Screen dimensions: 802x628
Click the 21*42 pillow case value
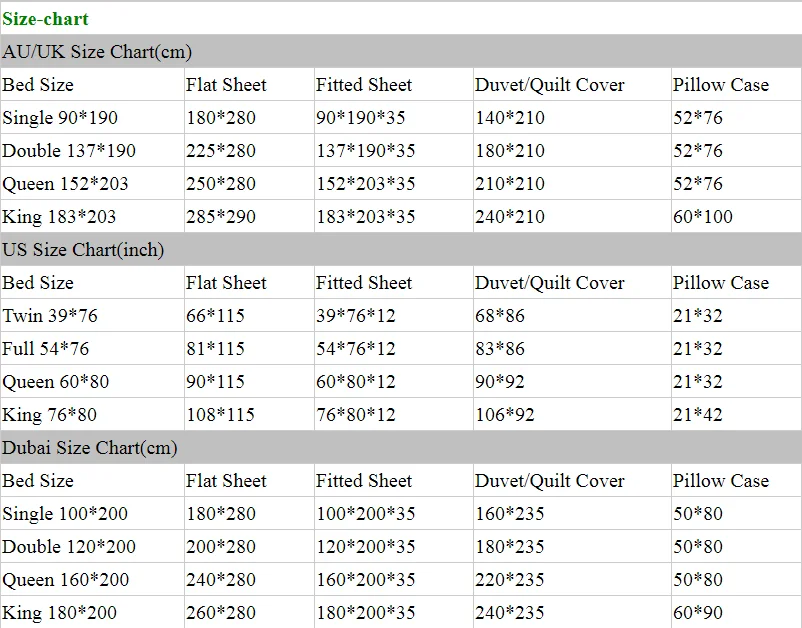click(698, 414)
